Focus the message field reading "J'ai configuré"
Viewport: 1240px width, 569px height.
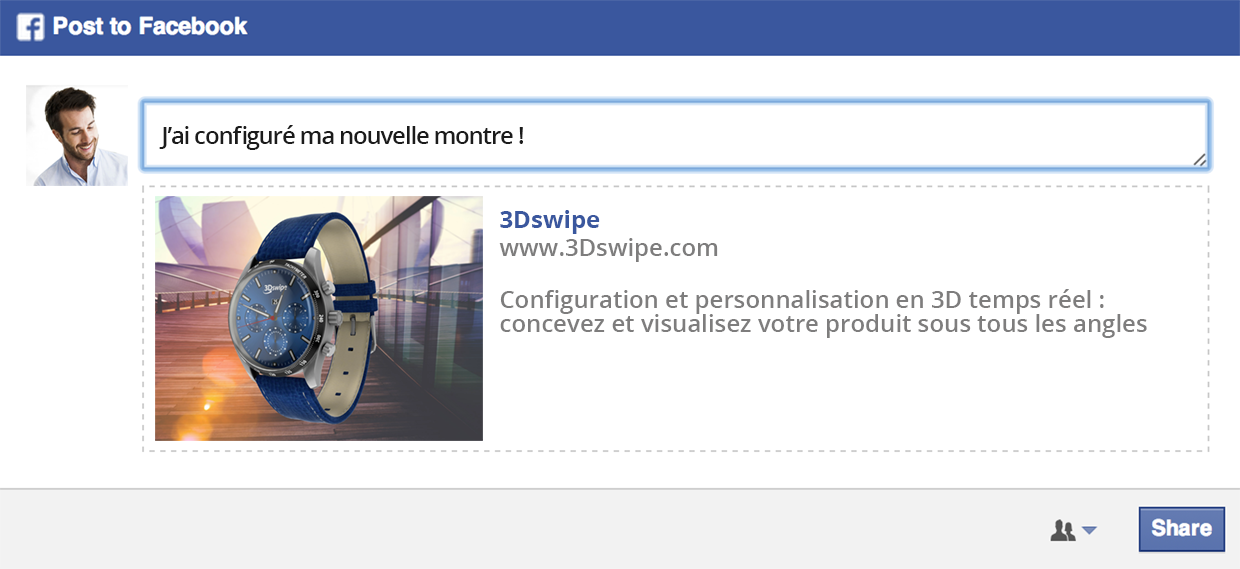point(675,134)
